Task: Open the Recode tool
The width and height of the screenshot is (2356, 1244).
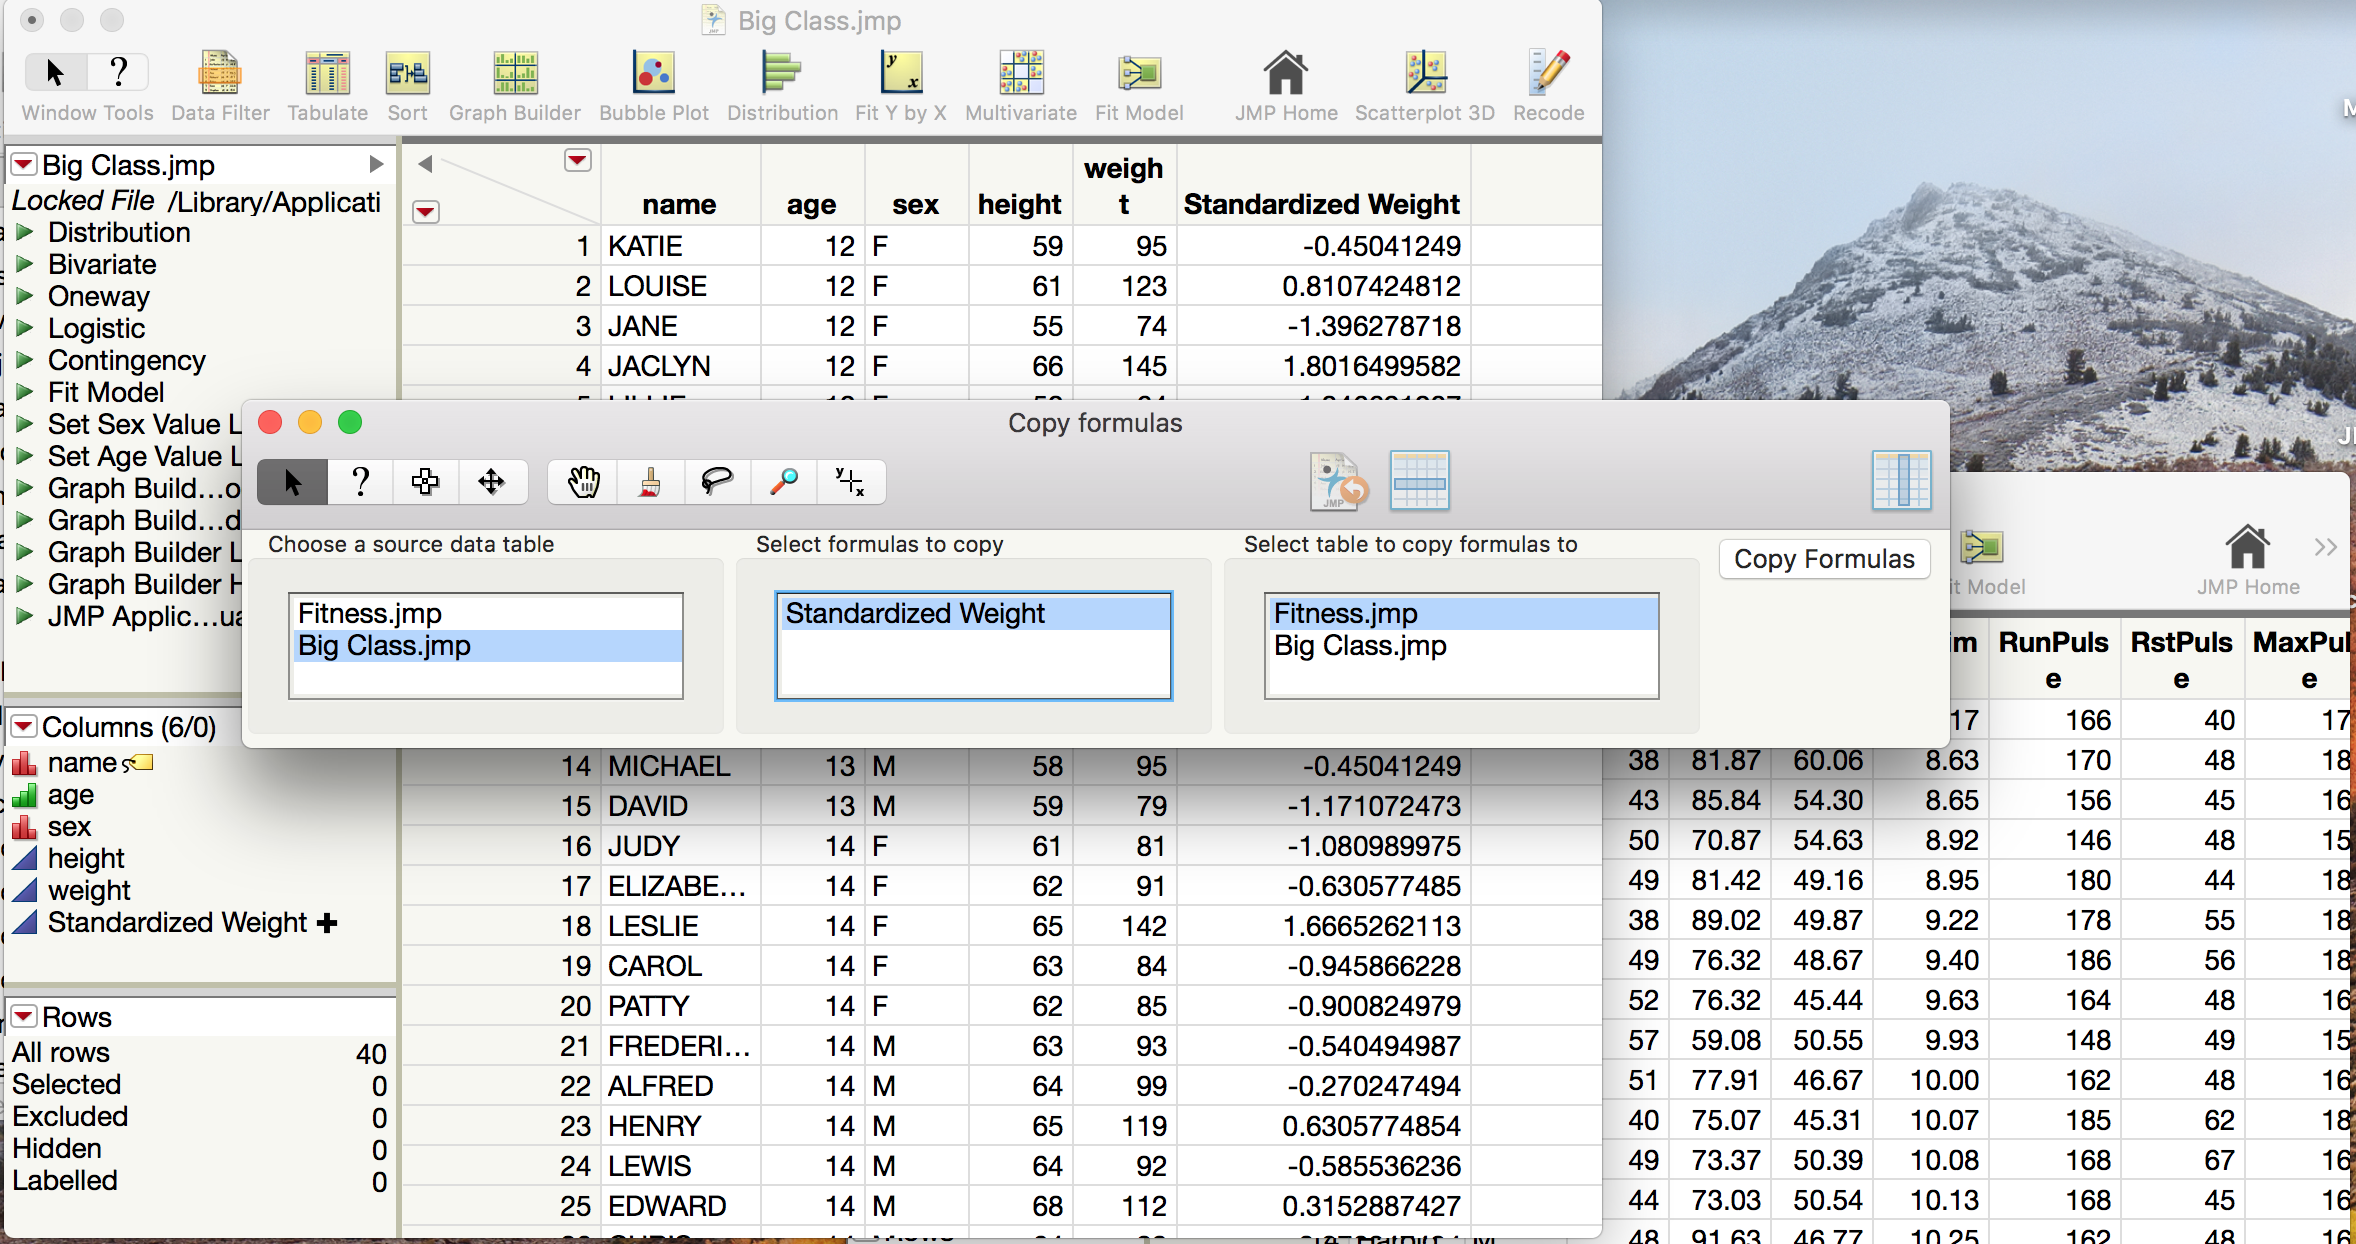Action: click(x=1548, y=75)
